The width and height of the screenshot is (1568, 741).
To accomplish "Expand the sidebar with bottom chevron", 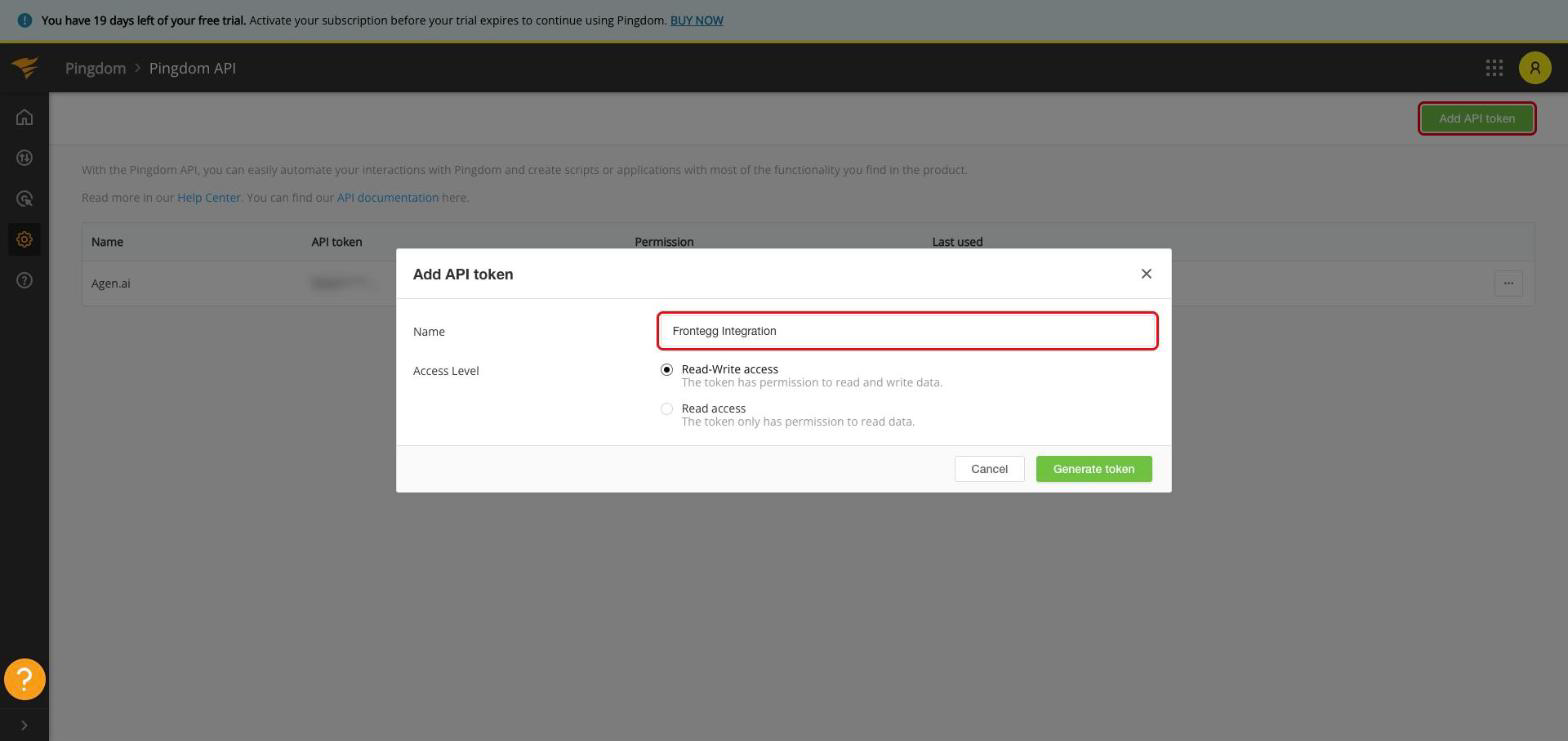I will coord(24,725).
